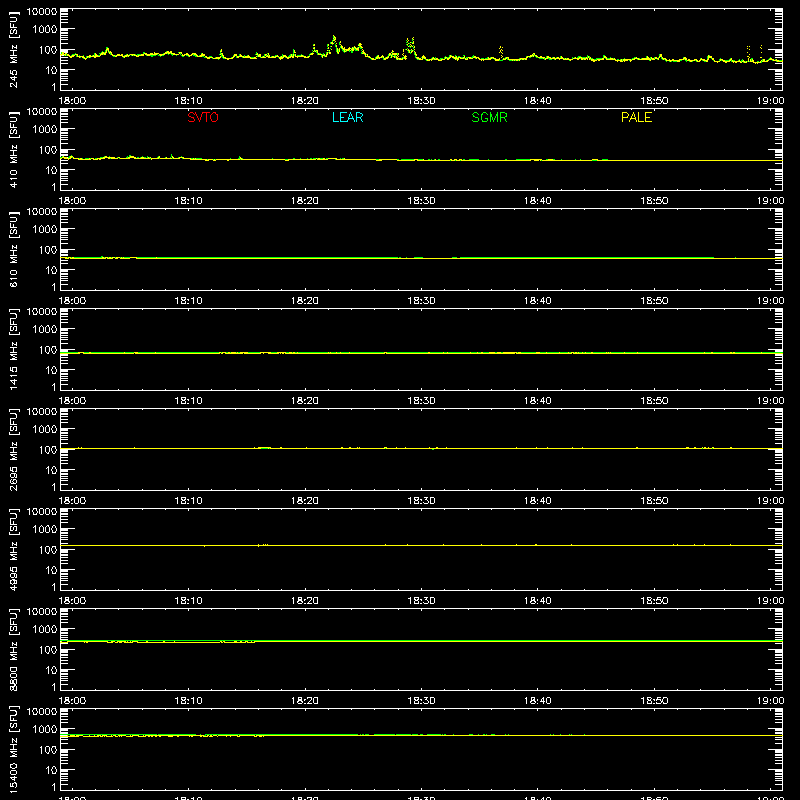Screen dimensions: 800x800
Task: Click the 1000 tick label on the 2695 MHz axis
Action: [x=45, y=430]
